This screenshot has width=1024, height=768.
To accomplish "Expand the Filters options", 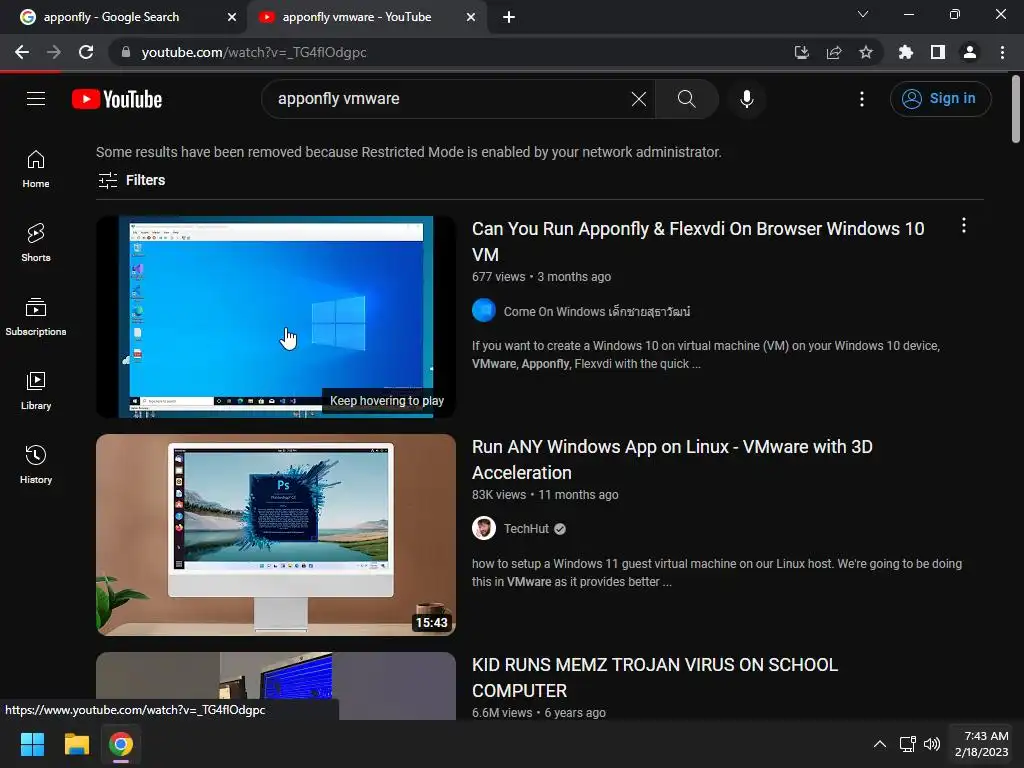I will 131,180.
